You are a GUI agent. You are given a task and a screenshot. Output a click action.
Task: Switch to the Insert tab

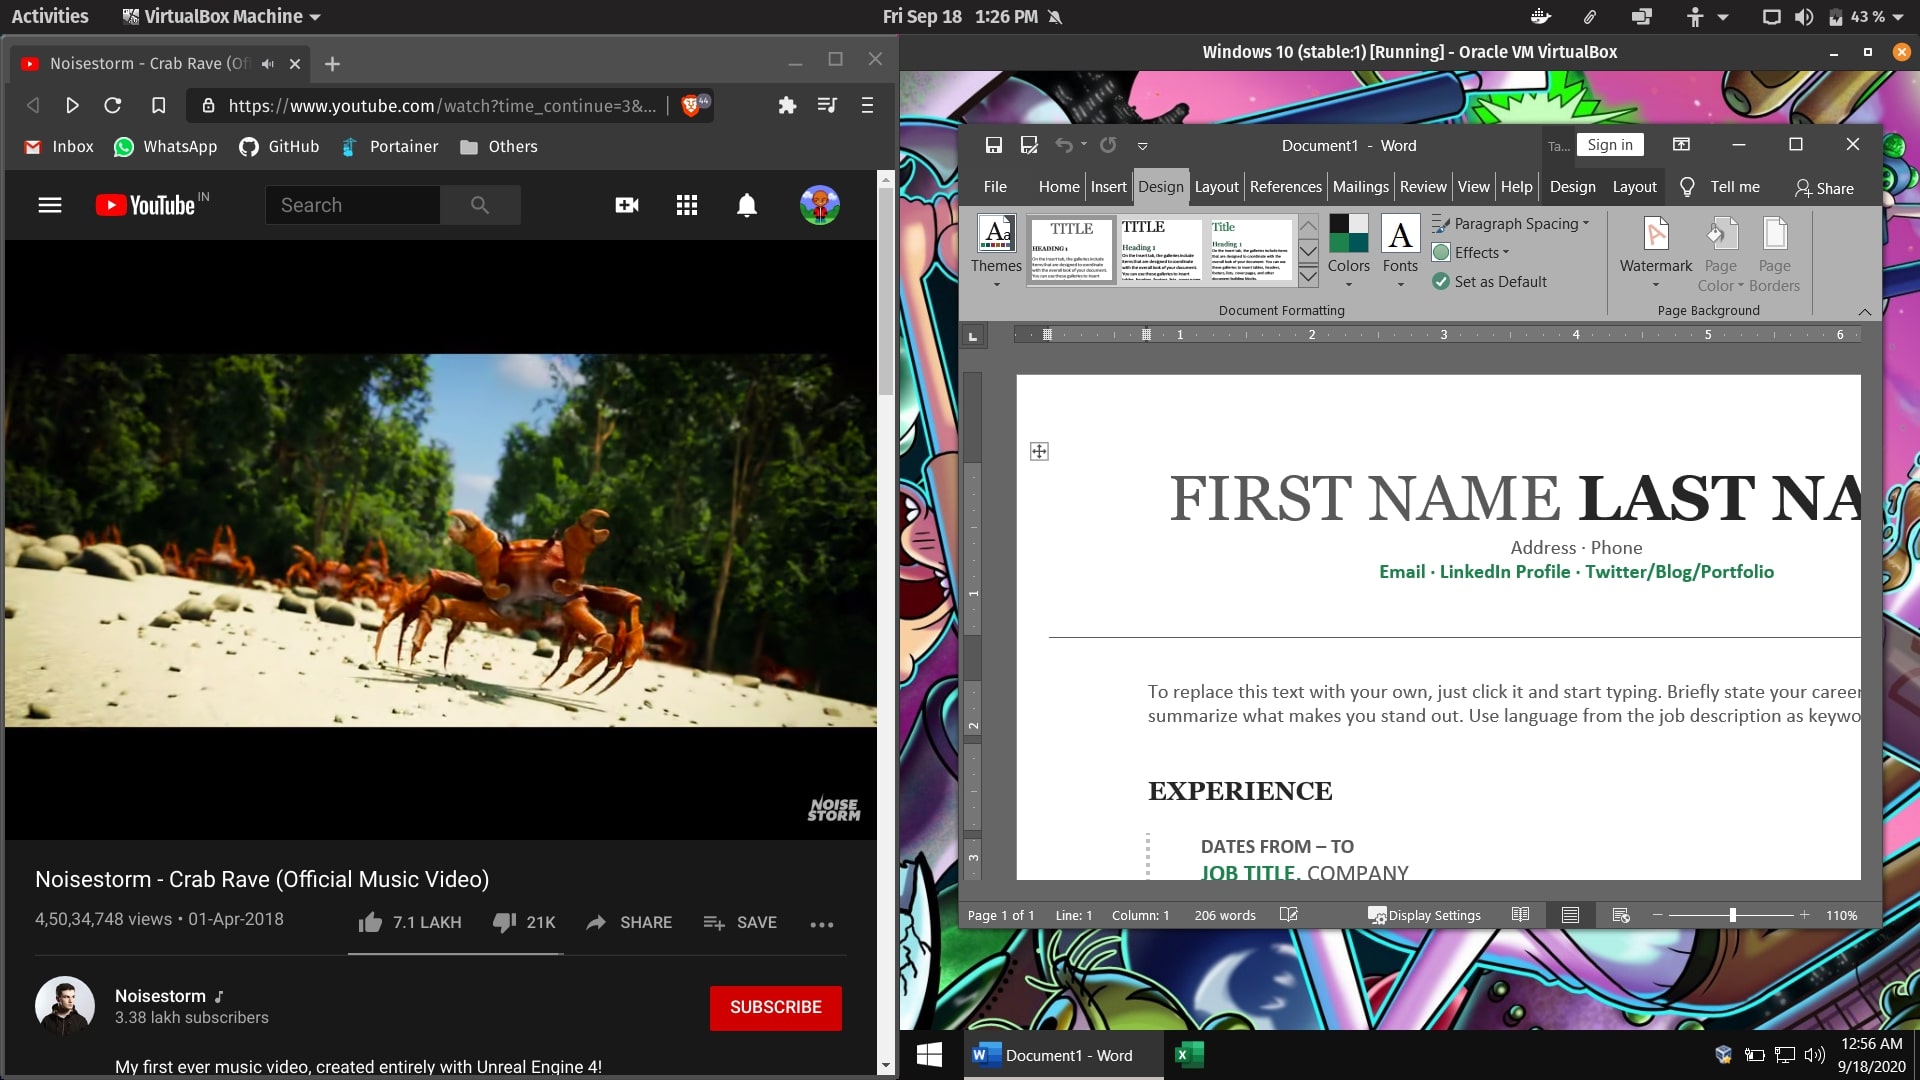coord(1108,187)
